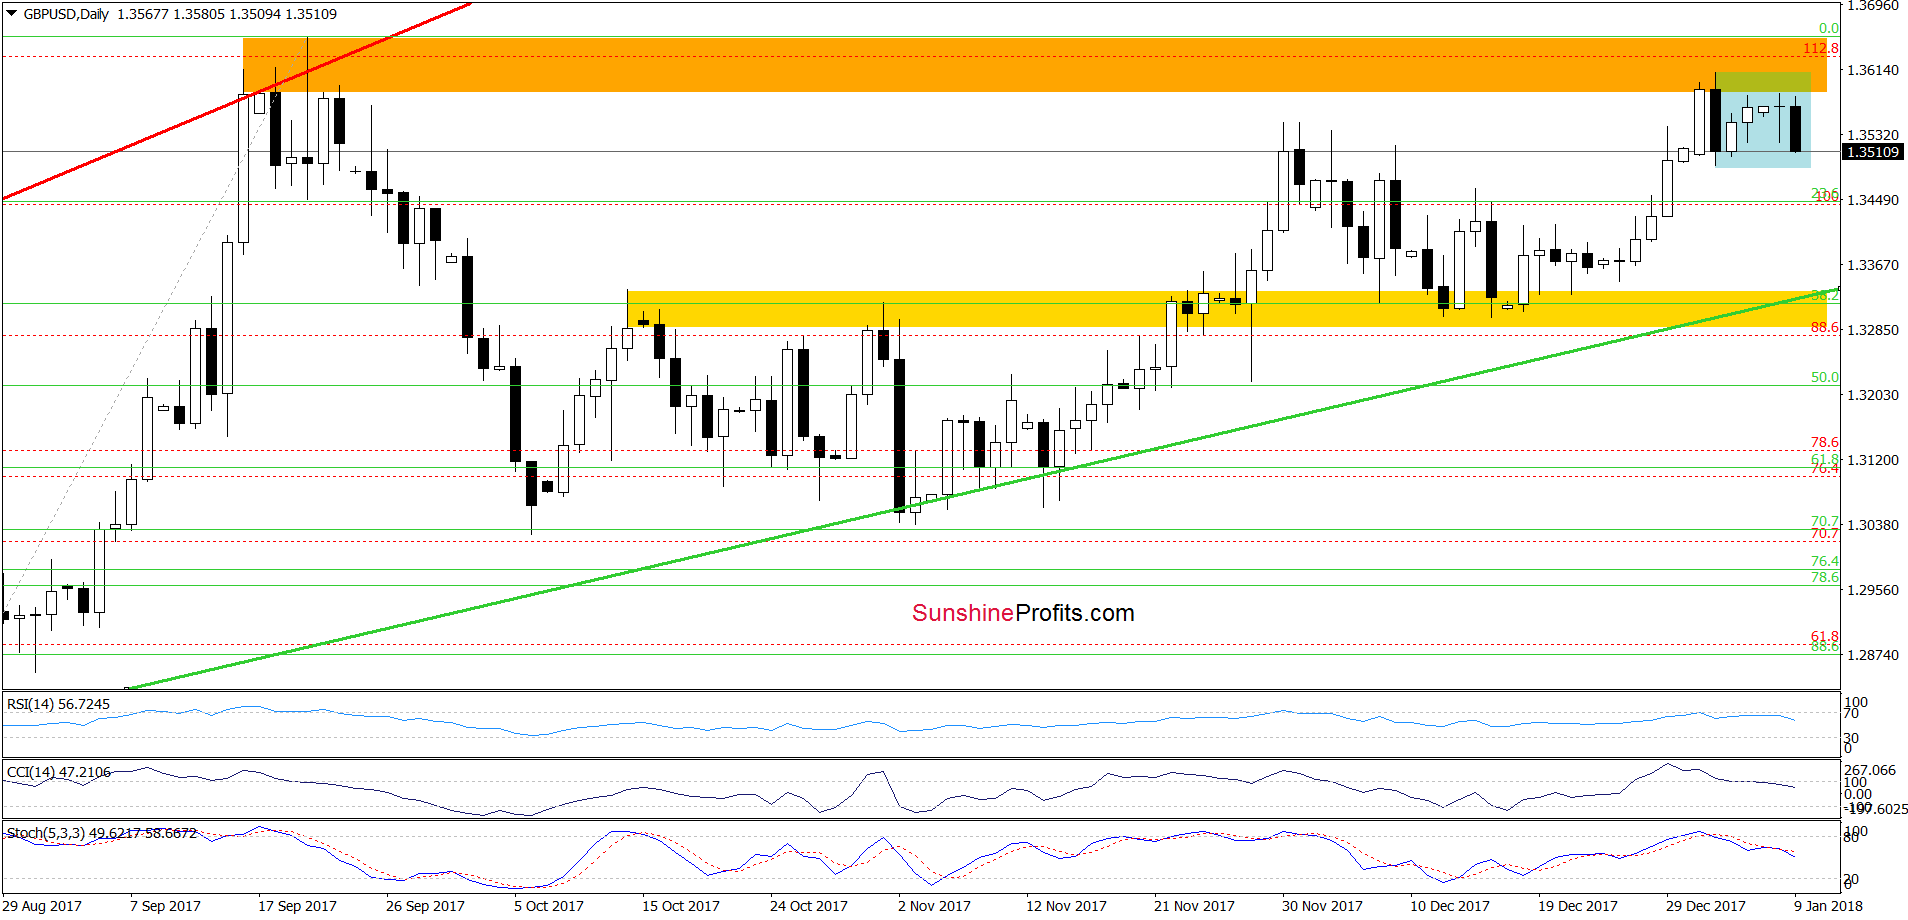The height and width of the screenshot is (920, 1908).
Task: Open the GBPUSD,Daily chart title dropdown arrow
Action: point(12,14)
